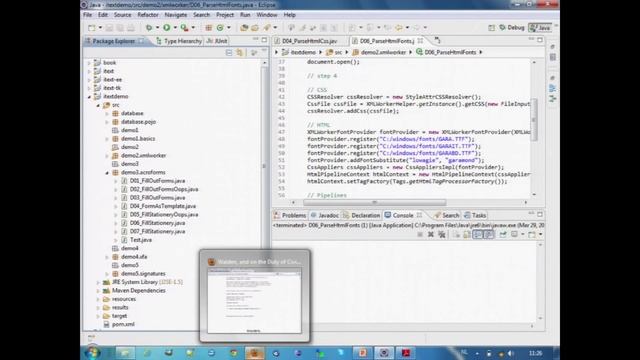Click the New Java Package toolbar icon

coord(209,28)
